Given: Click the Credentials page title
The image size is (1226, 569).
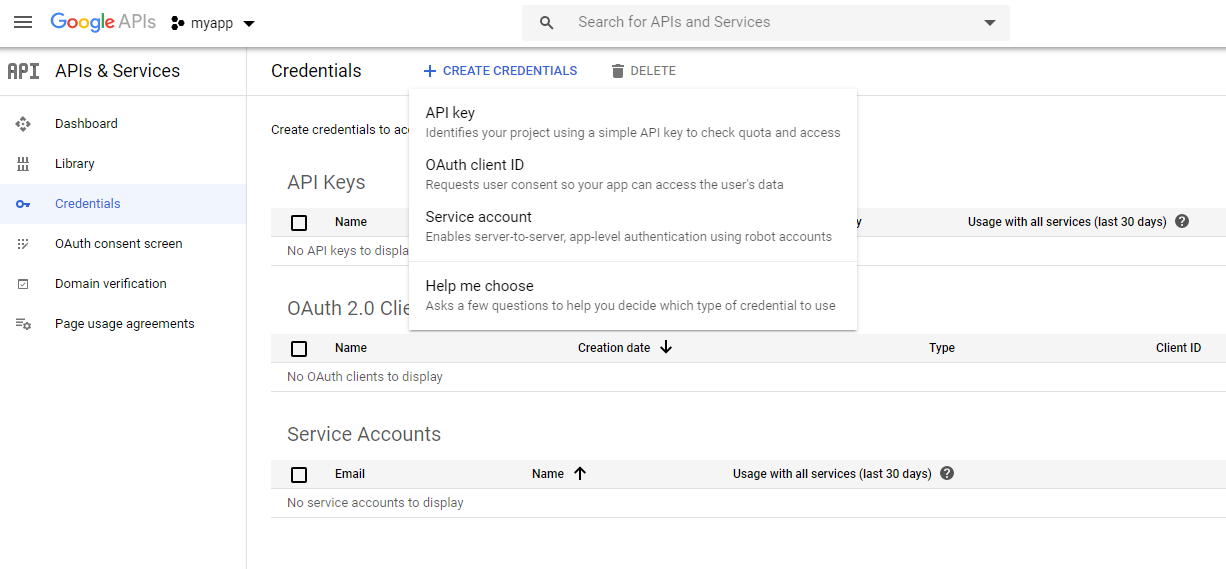Looking at the screenshot, I should pyautogui.click(x=316, y=71).
